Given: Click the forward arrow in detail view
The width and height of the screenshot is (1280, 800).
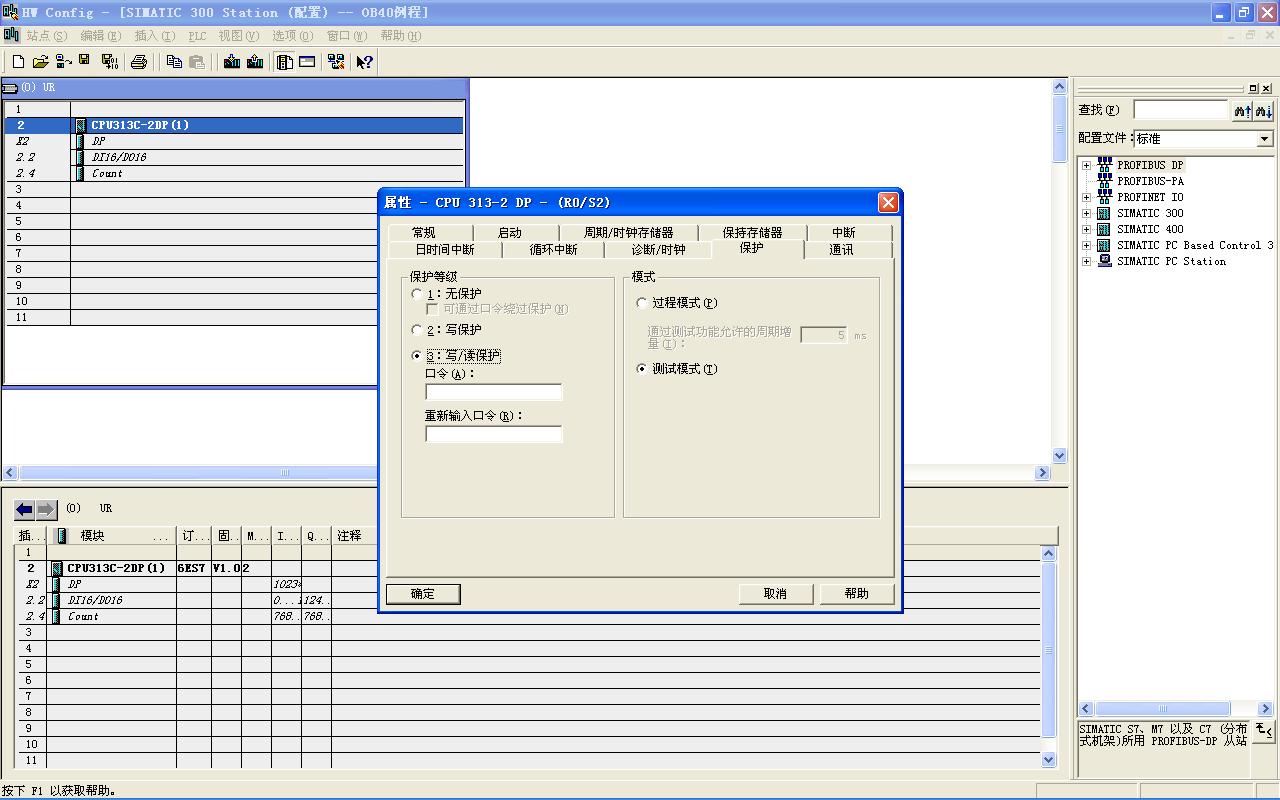Looking at the screenshot, I should 46,509.
